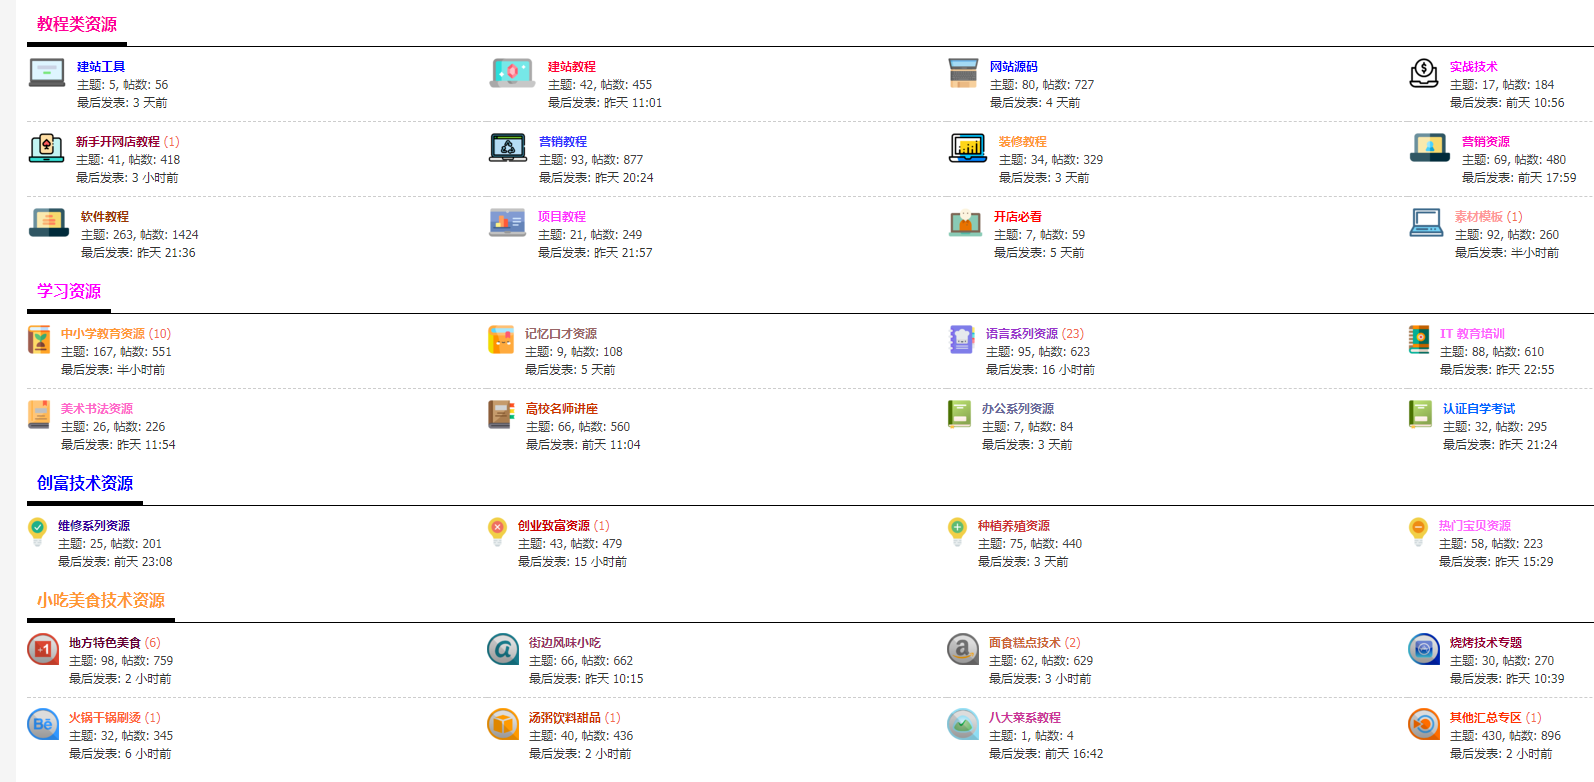The image size is (1594, 782).
Task: Open the 网站源码 forum link
Action: tap(1014, 67)
